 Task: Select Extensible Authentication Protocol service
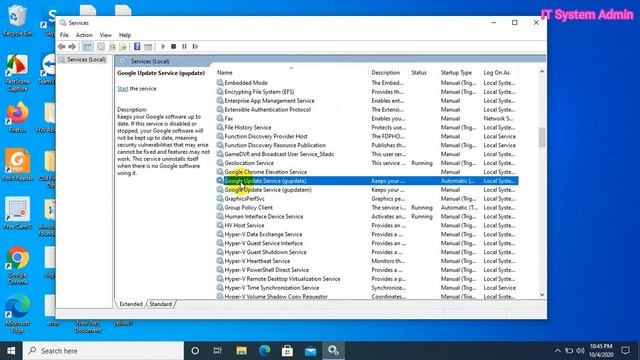coord(367,110)
